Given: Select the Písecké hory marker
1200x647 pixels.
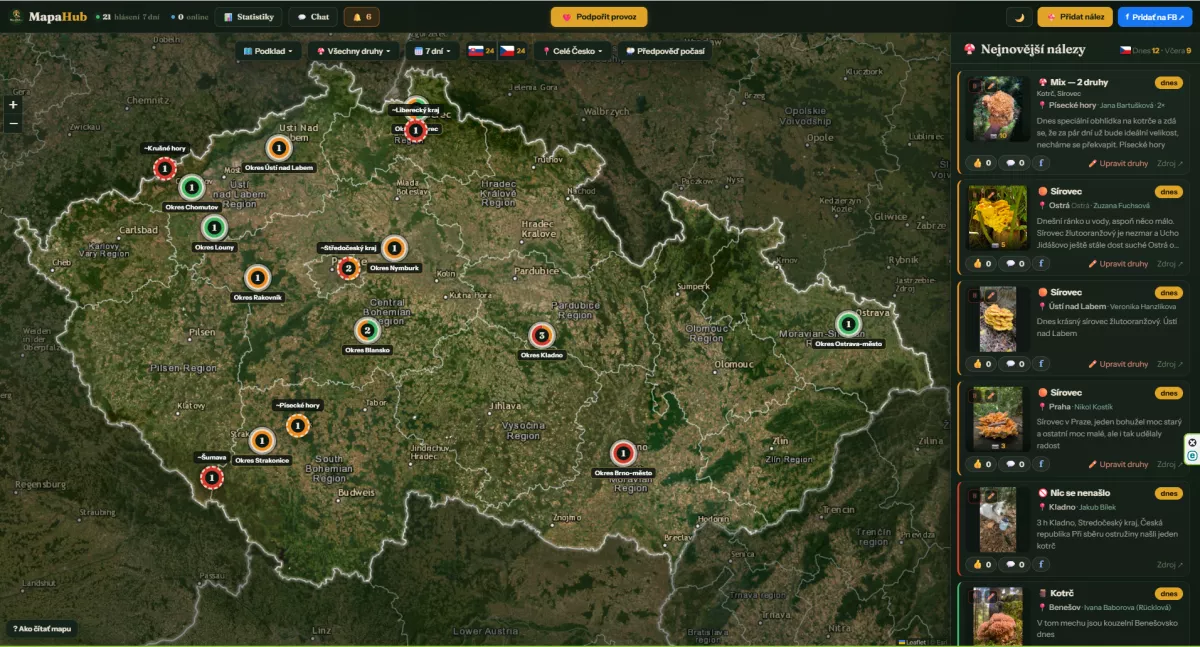Looking at the screenshot, I should coord(297,425).
